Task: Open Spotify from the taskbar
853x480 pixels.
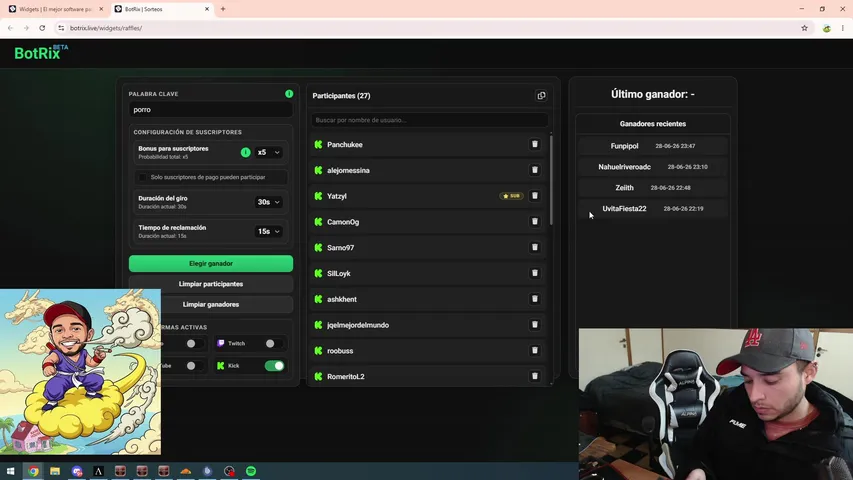Action: coord(251,471)
